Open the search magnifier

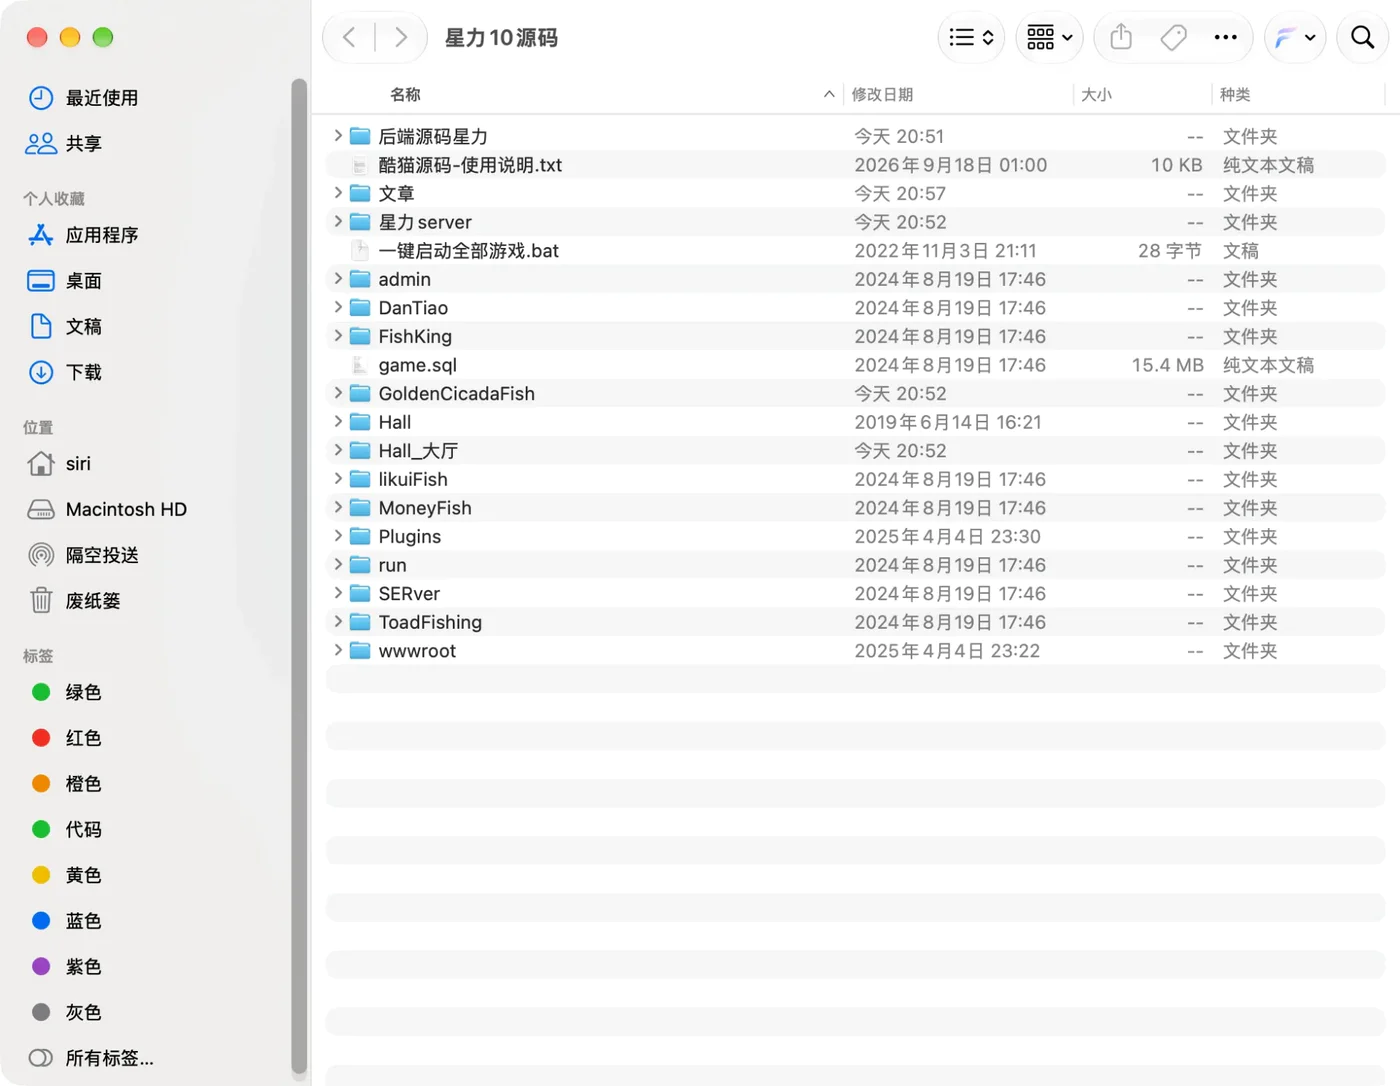[x=1362, y=38]
